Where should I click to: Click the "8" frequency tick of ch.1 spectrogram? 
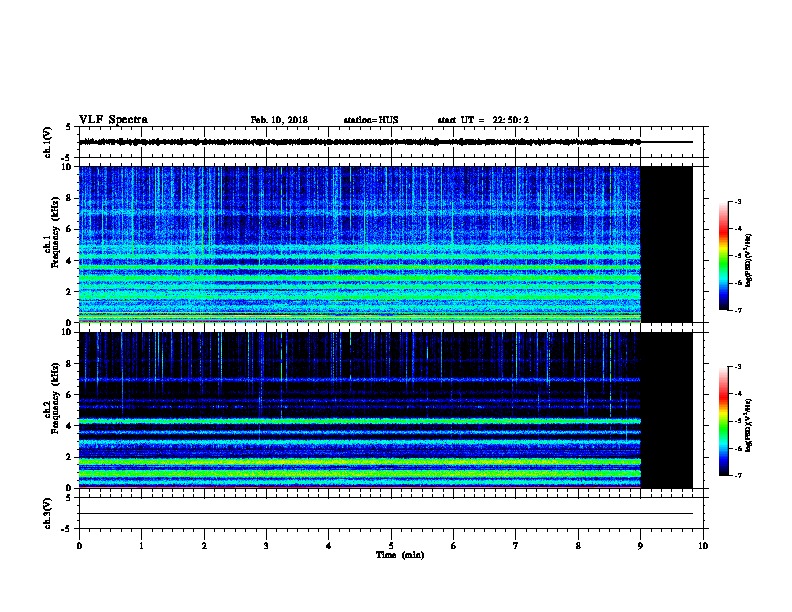pyautogui.click(x=70, y=198)
